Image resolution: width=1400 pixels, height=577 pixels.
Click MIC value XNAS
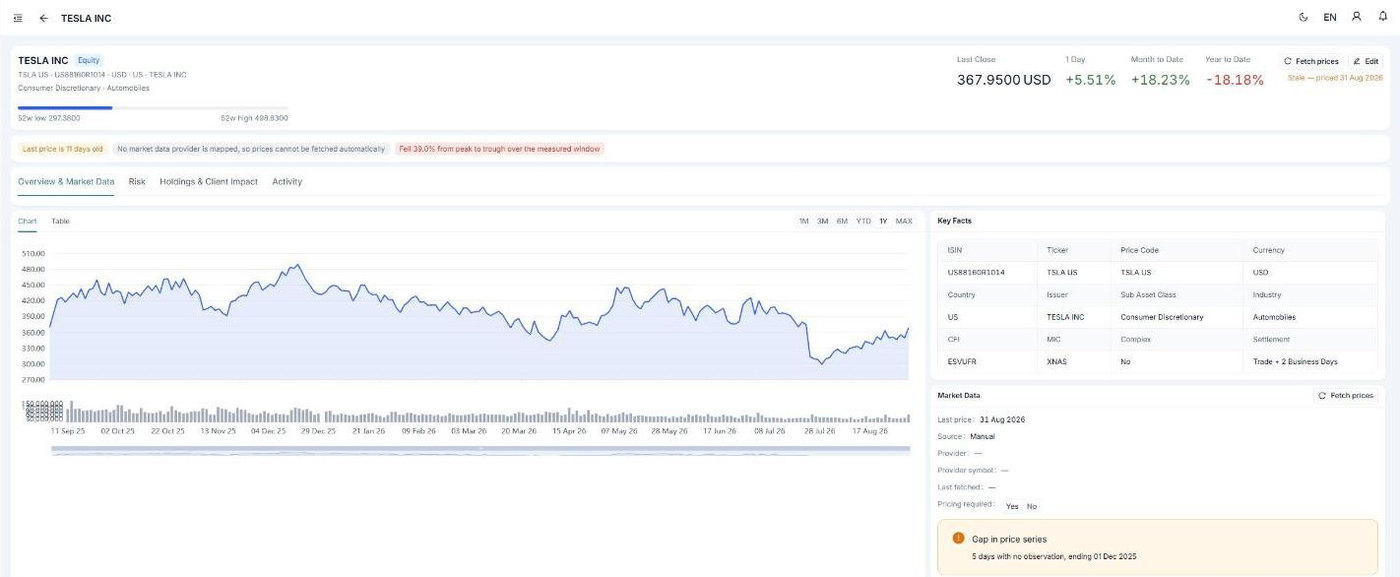point(1057,361)
